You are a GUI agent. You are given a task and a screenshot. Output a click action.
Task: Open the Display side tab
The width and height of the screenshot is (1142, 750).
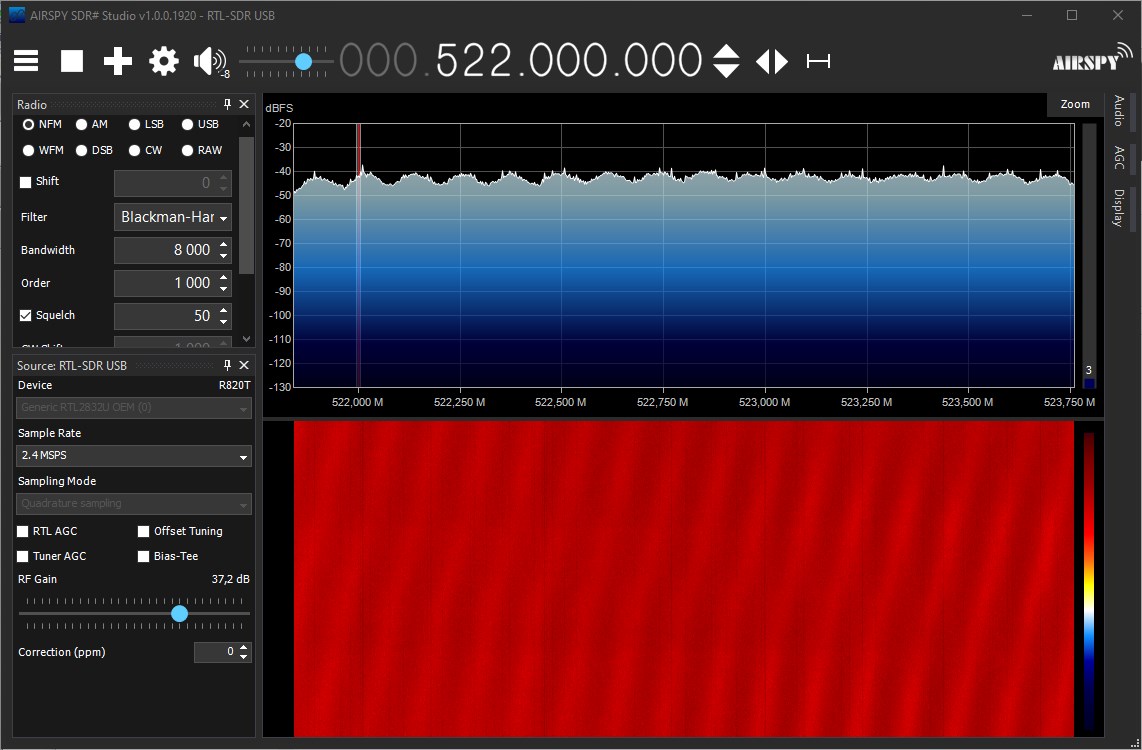1119,207
